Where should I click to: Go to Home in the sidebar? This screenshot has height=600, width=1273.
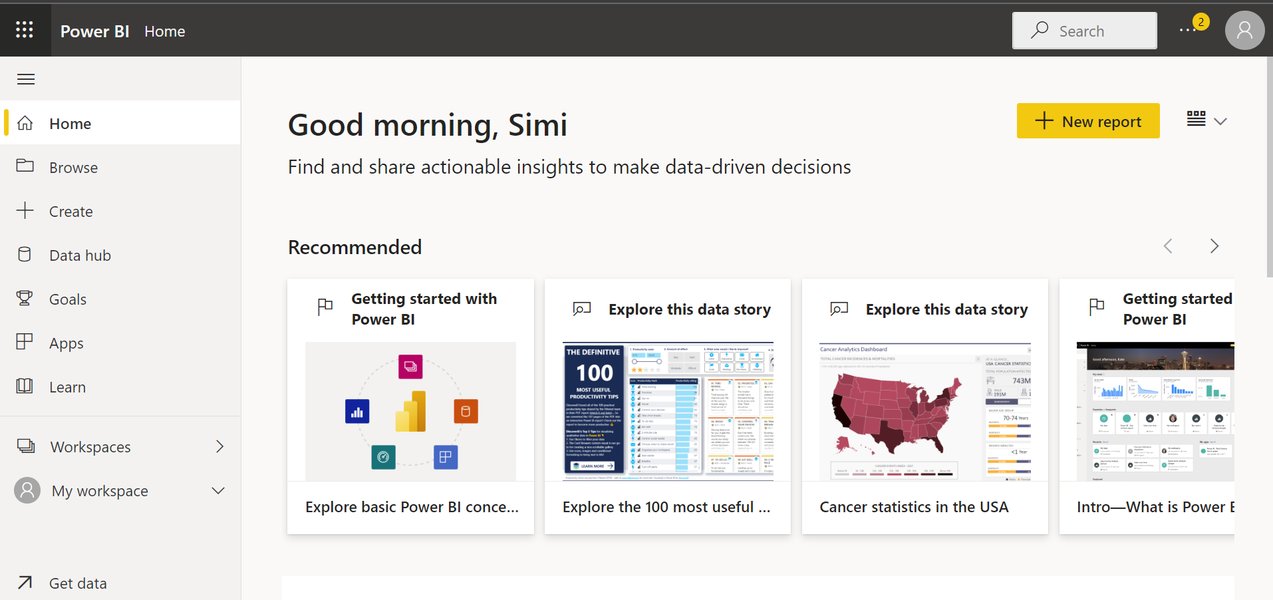coord(69,123)
